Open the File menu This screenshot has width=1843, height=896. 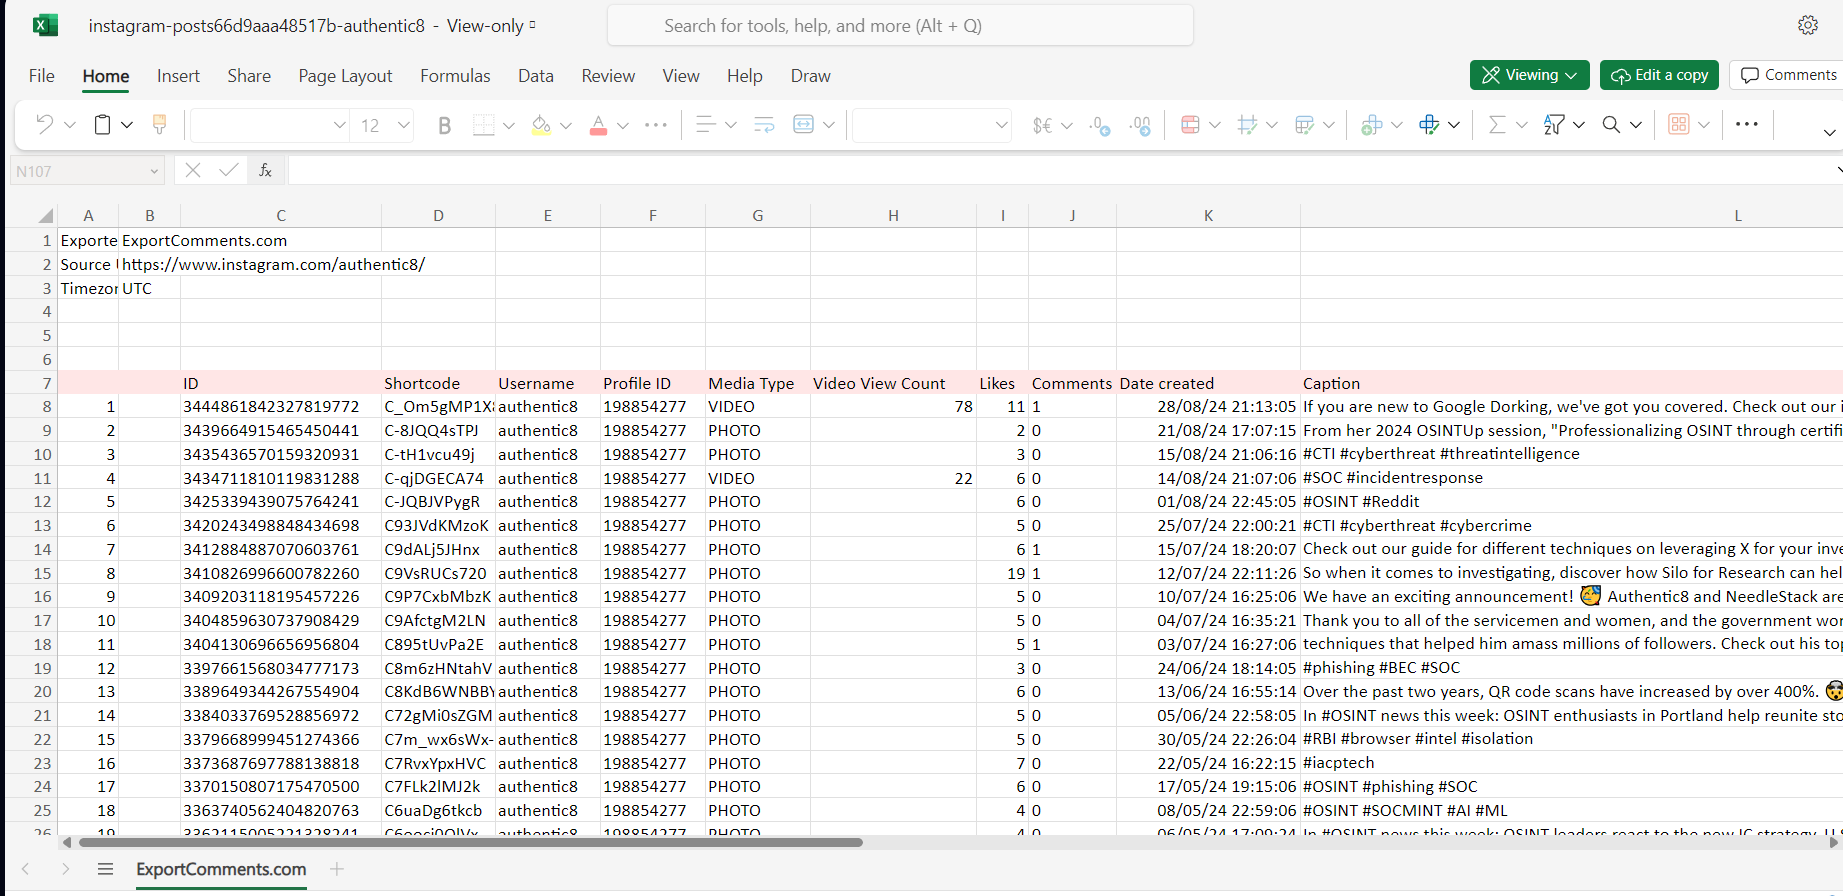42,76
